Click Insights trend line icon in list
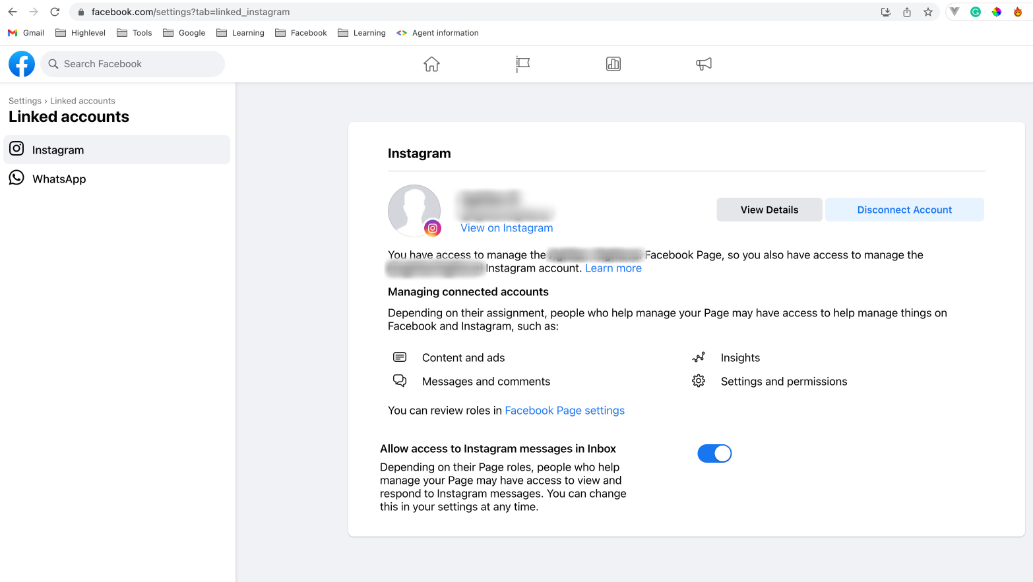The image size is (1033, 582). (698, 357)
